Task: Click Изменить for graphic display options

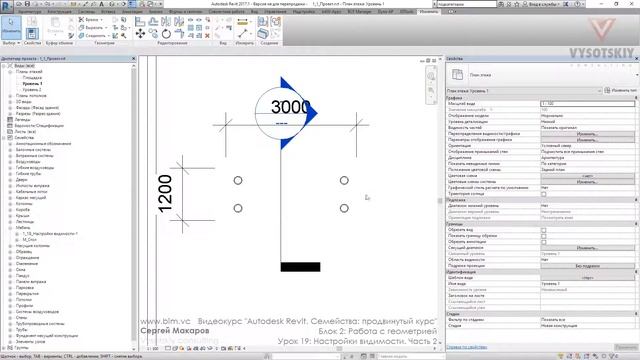Action: coord(587,140)
